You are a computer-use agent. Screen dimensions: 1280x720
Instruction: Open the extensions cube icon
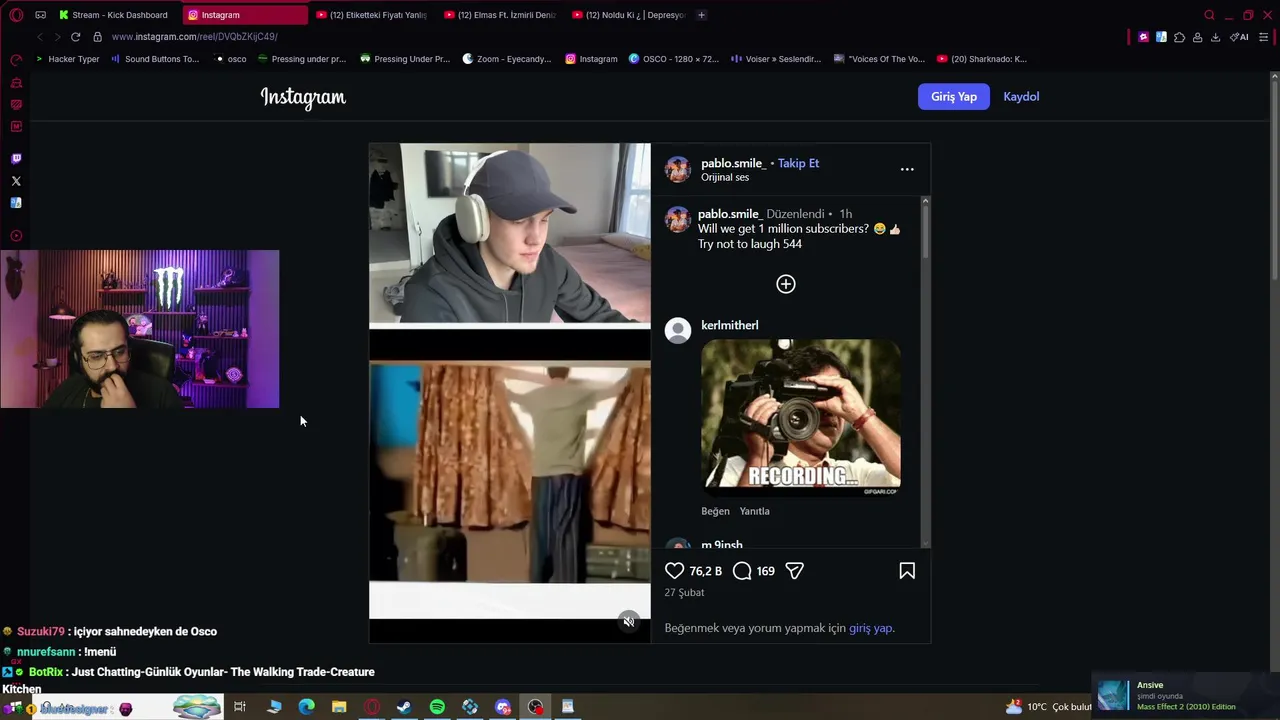pos(1179,37)
